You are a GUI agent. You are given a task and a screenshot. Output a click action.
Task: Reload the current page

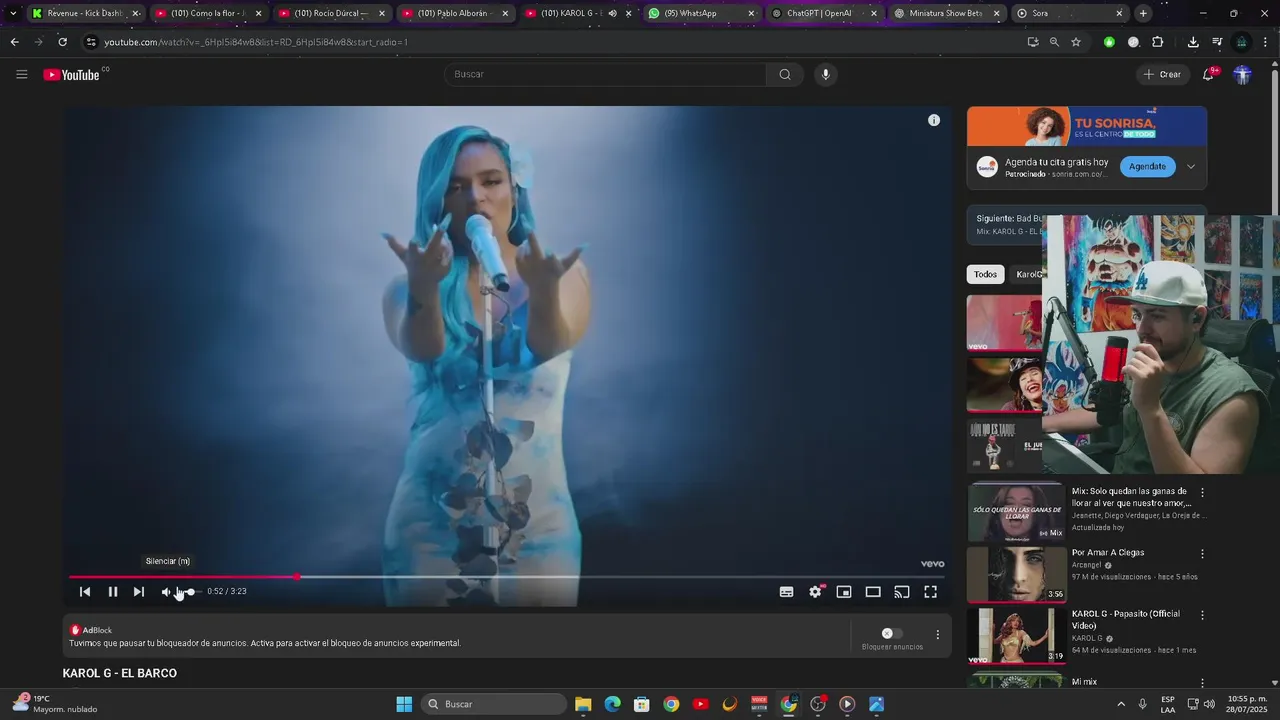(62, 42)
